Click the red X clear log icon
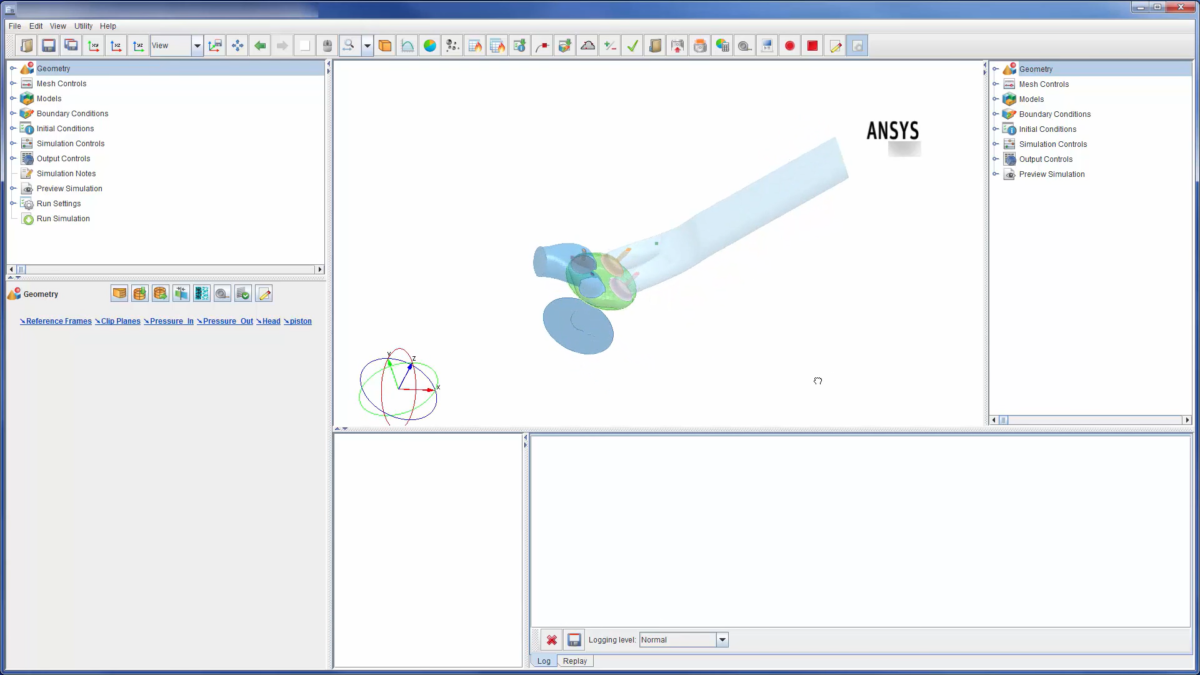 (551, 639)
